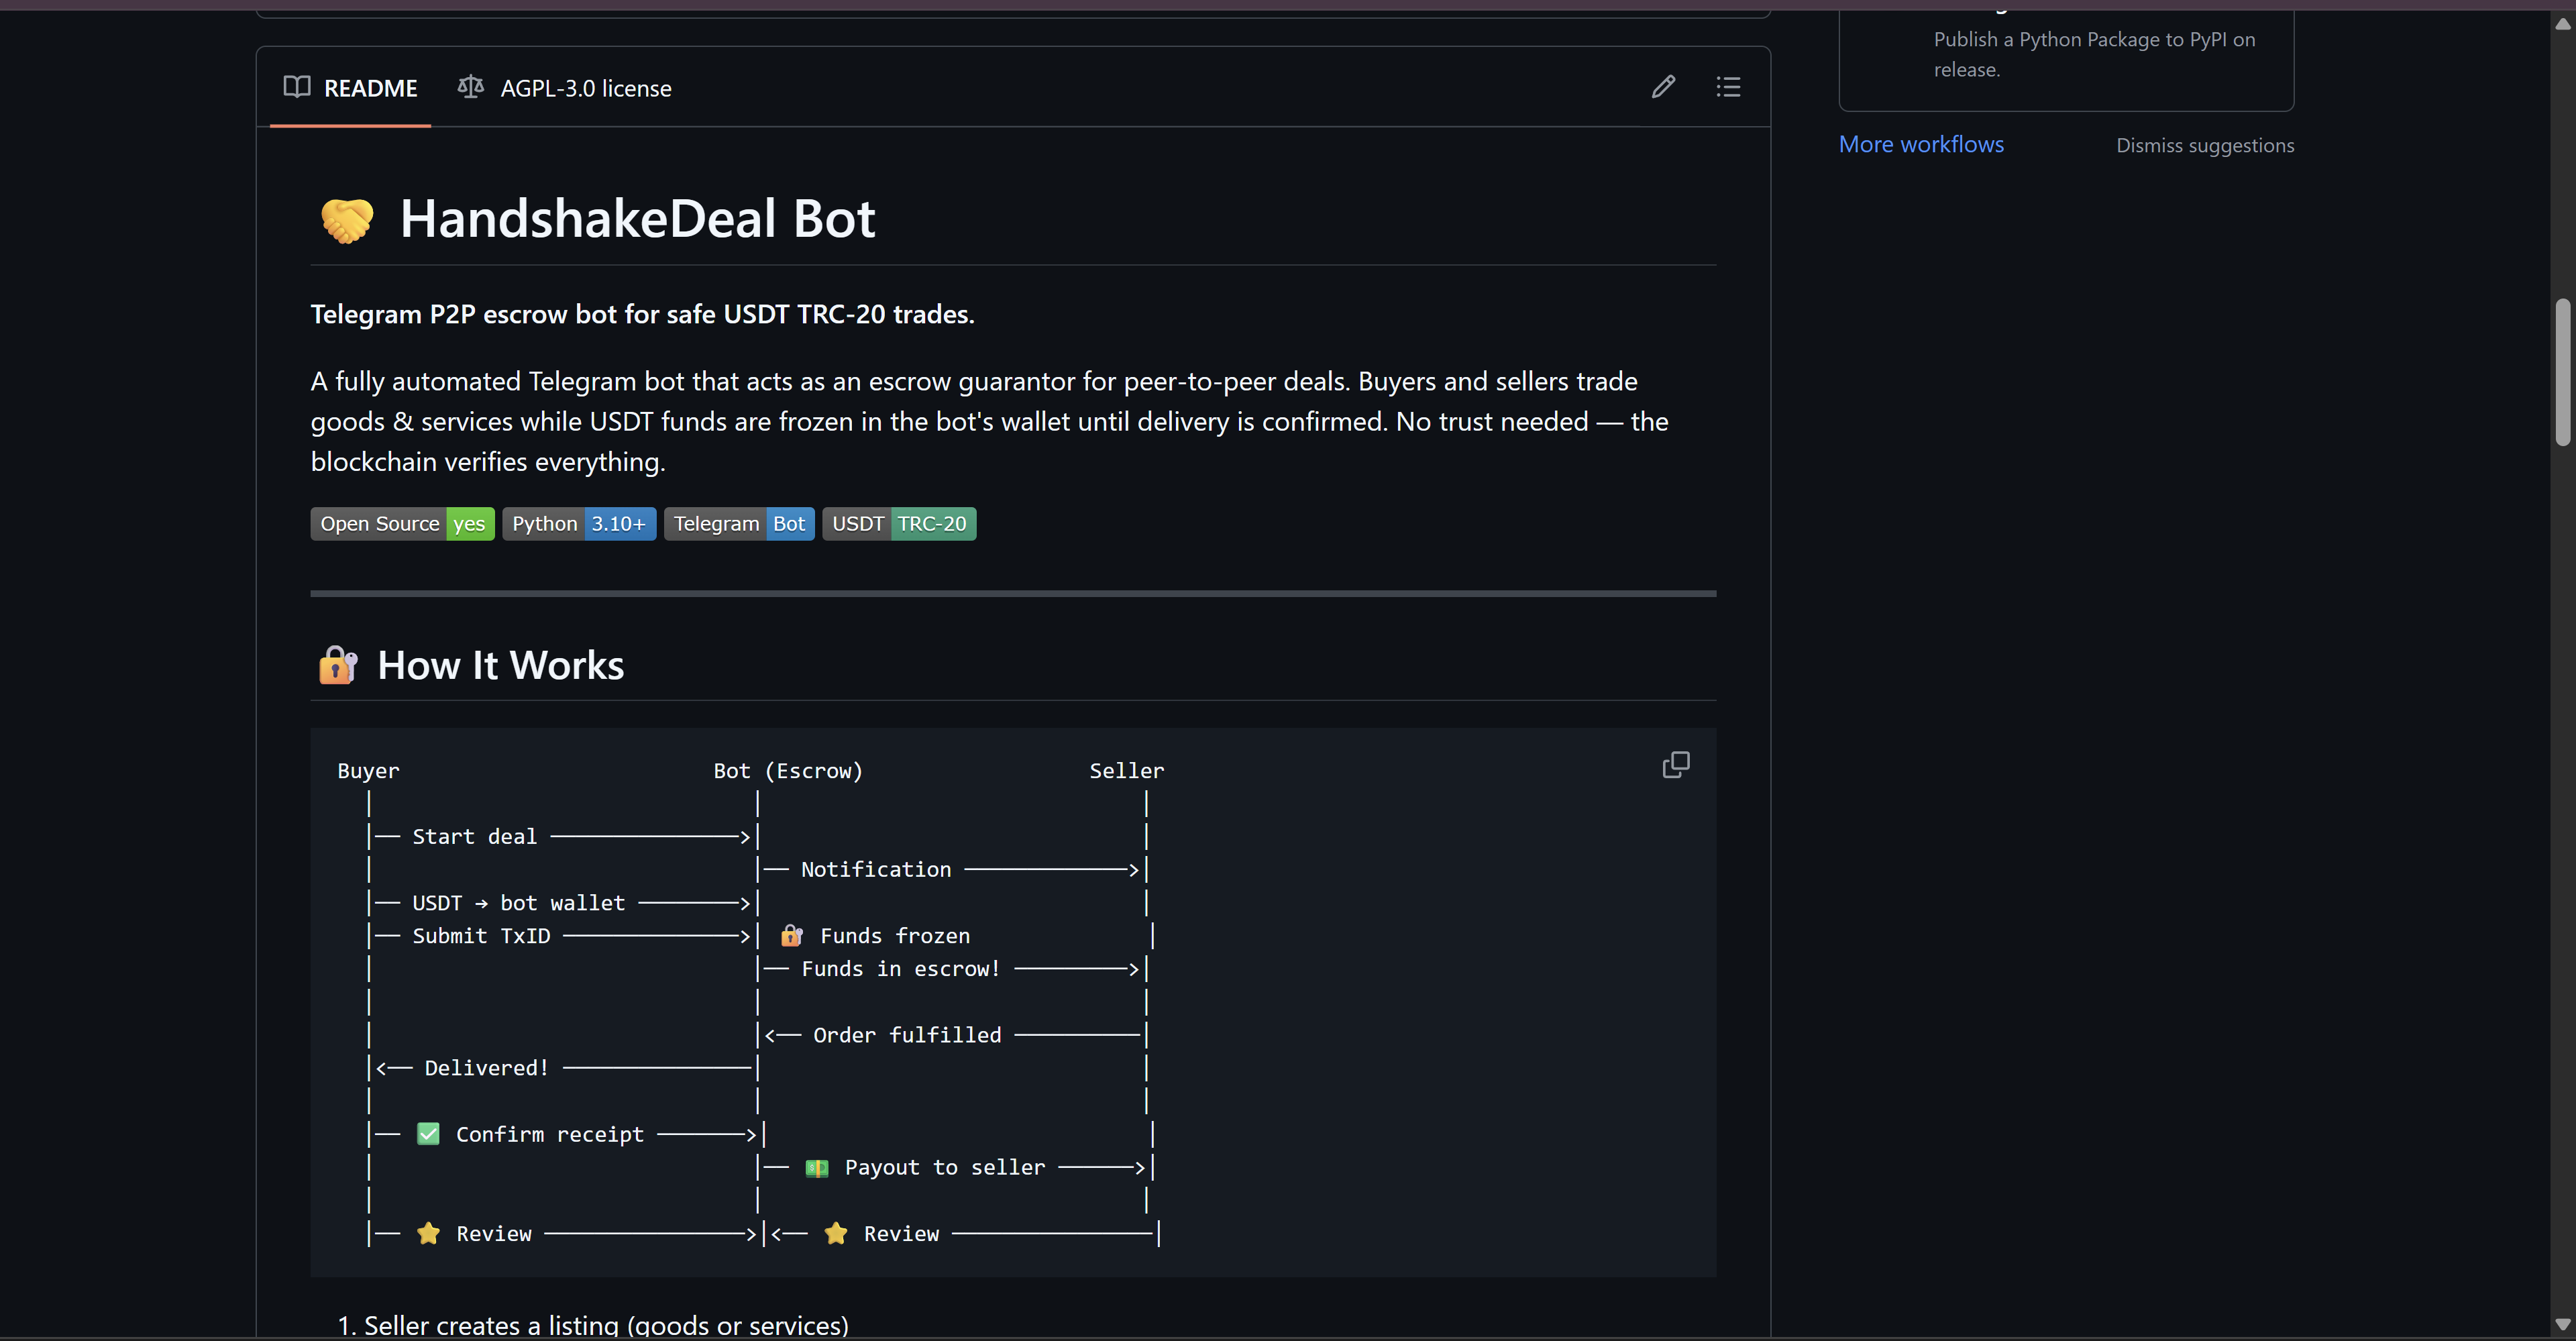Click 'Delivered!' in the diagram
The height and width of the screenshot is (1341, 2576).
486,1067
